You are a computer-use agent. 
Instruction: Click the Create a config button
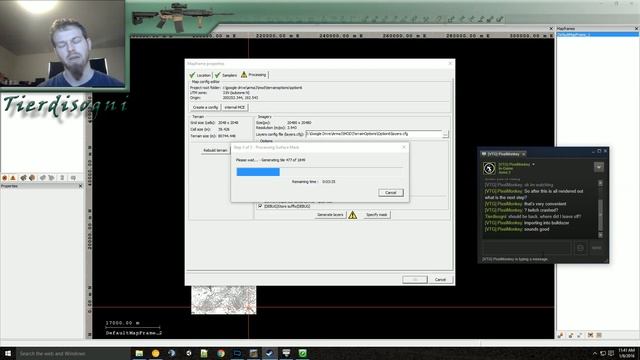[x=205, y=107]
